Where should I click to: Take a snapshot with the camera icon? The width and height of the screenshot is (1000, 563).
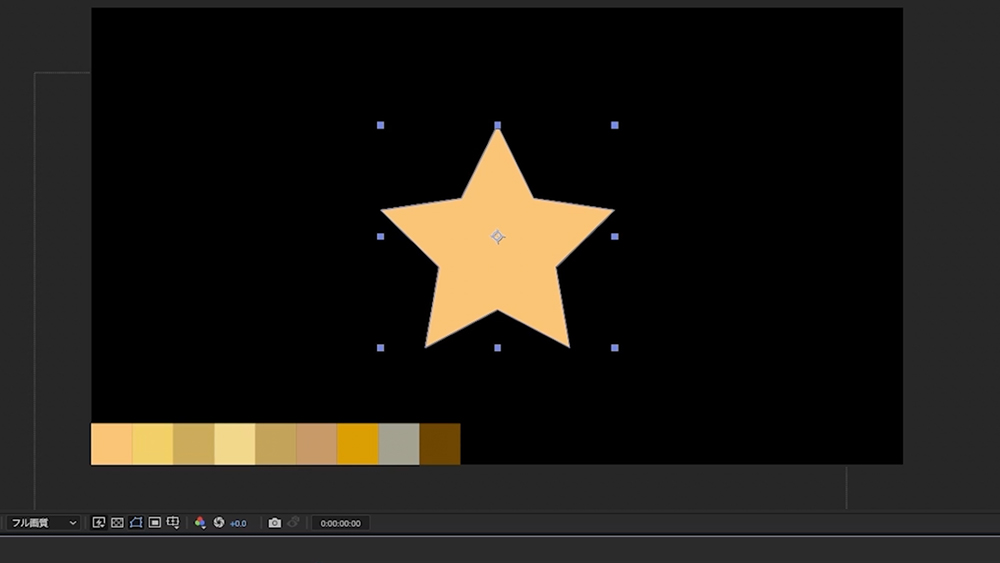point(275,523)
